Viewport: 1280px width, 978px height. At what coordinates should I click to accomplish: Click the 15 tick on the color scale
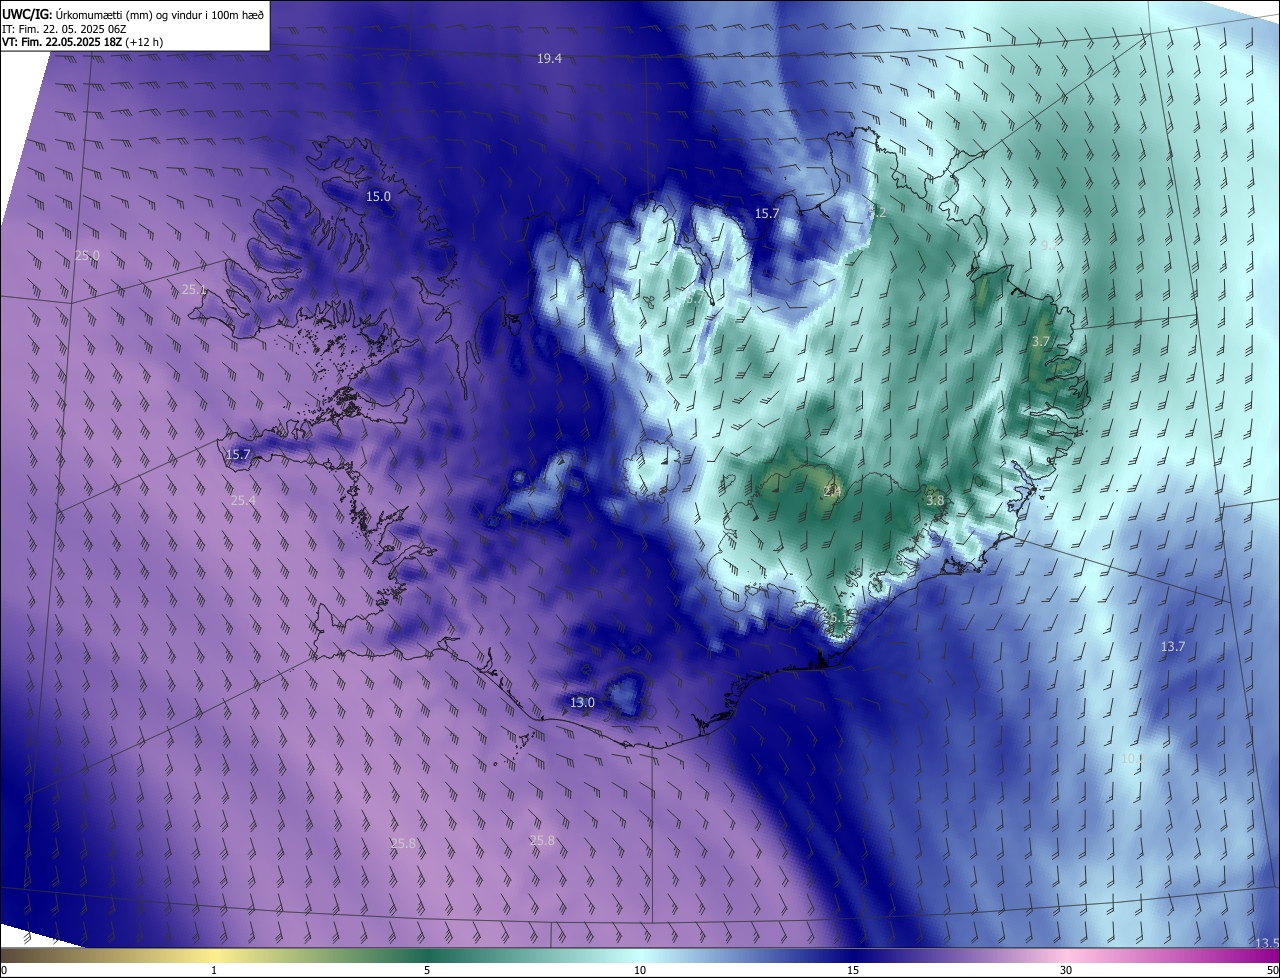[853, 970]
